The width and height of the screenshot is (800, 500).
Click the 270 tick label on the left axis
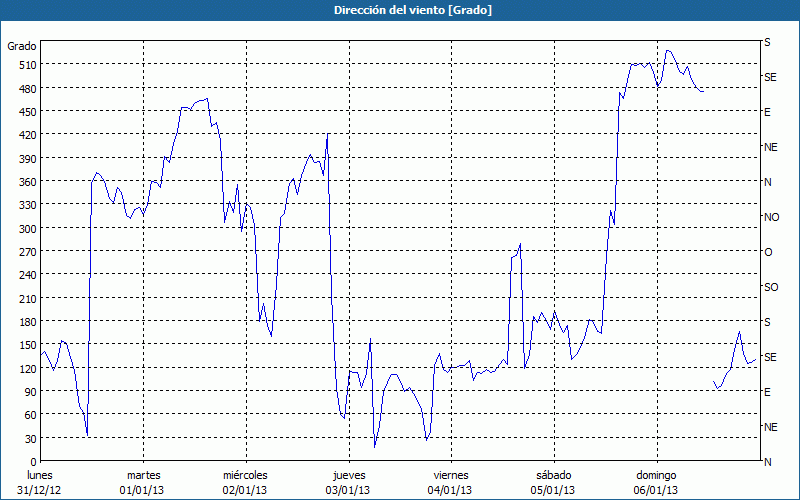[x=27, y=252]
